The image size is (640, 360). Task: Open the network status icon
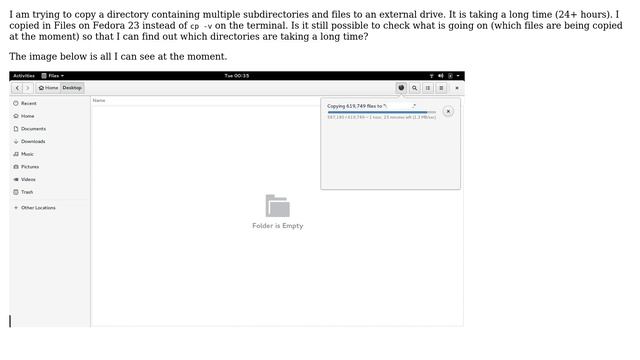click(x=431, y=76)
